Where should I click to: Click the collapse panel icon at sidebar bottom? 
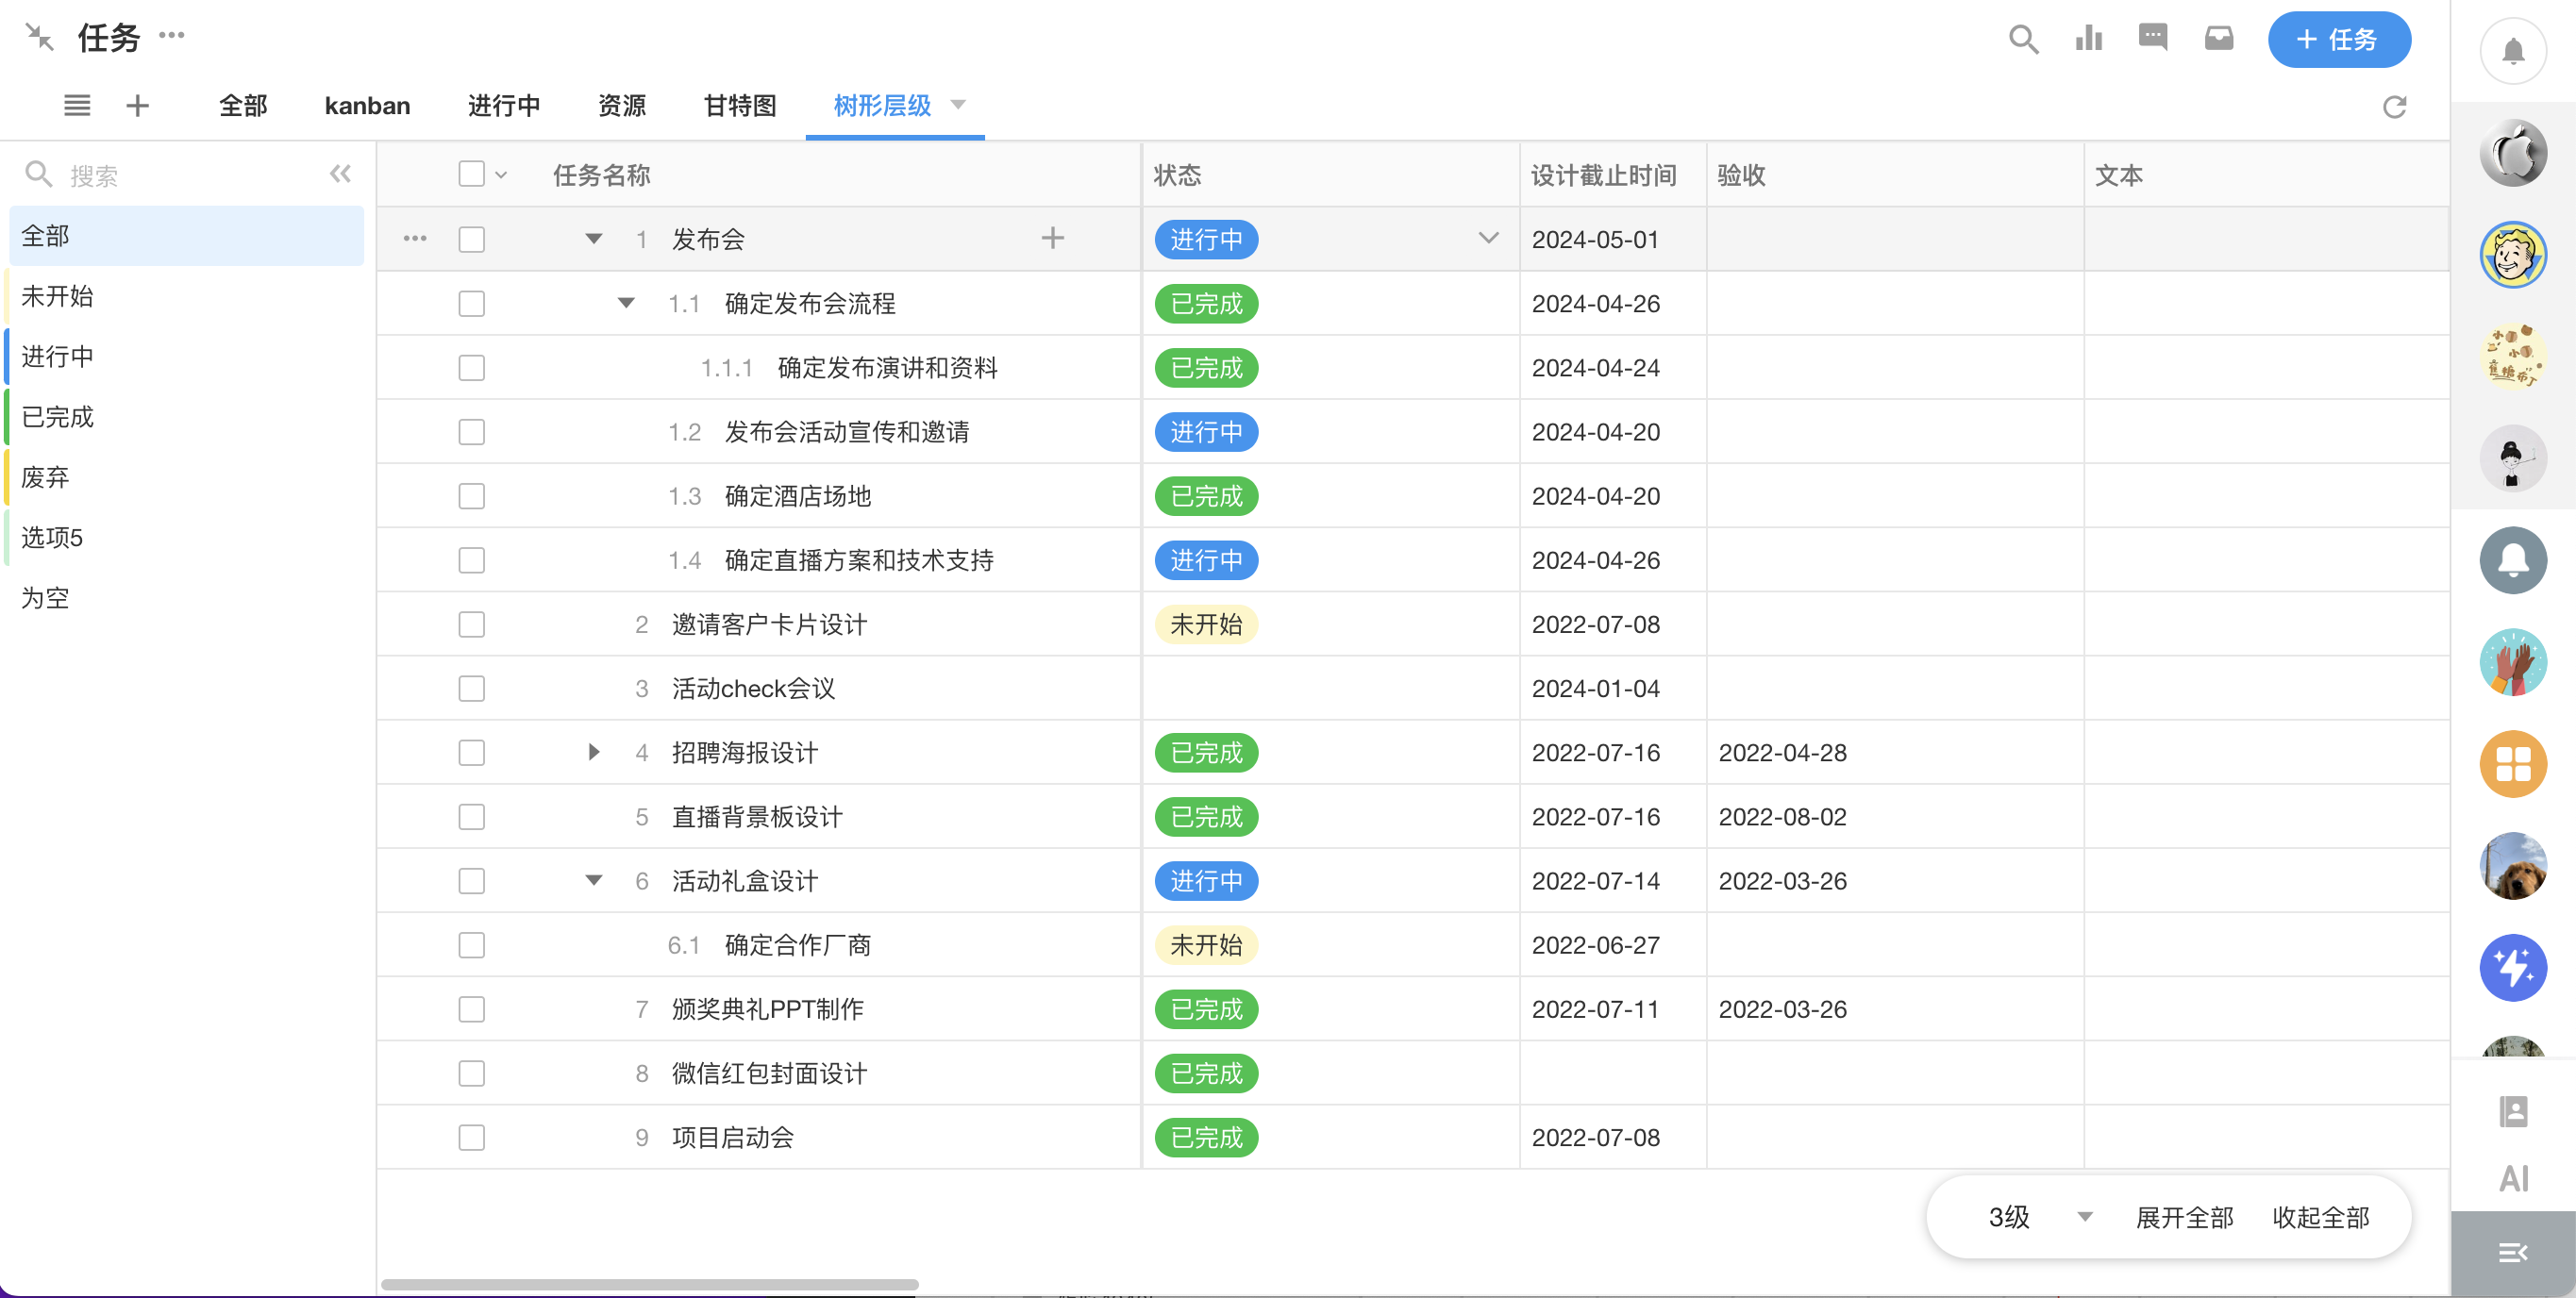pos(2513,1253)
